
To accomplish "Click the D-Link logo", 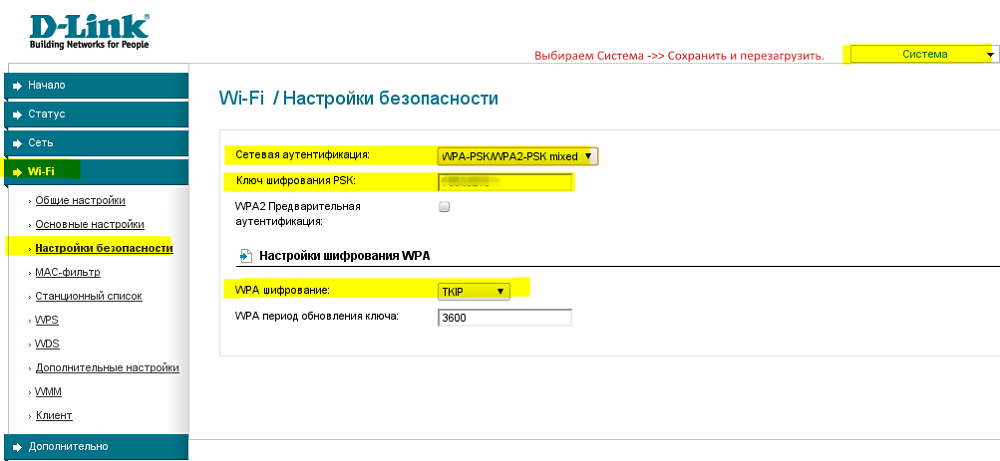I will tap(89, 33).
